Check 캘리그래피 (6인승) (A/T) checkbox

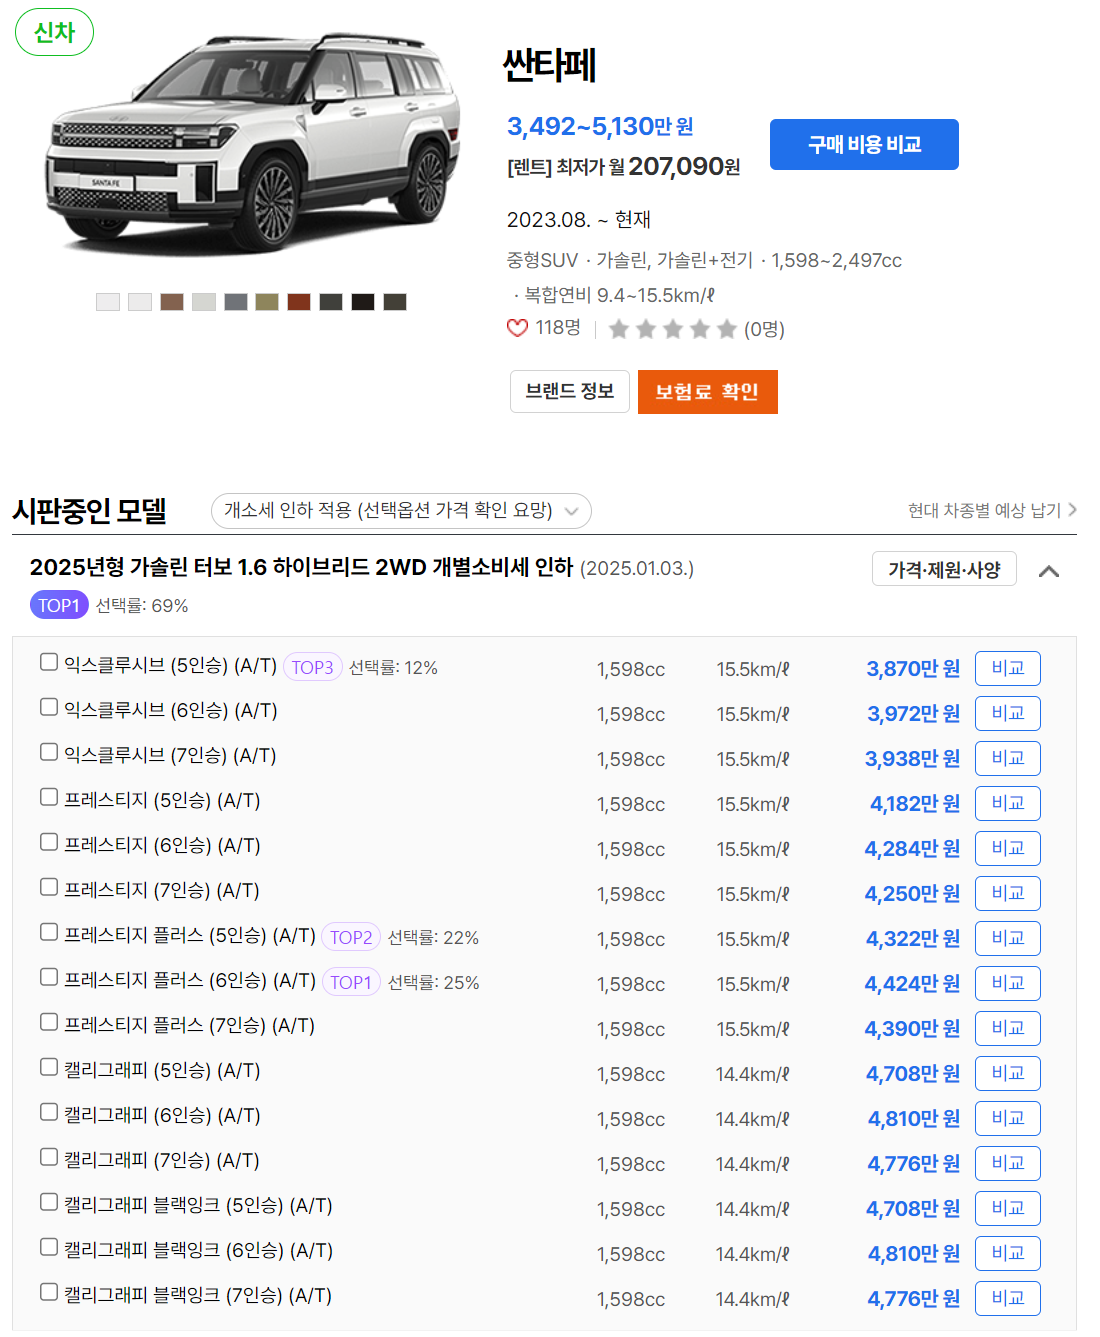point(49,1112)
